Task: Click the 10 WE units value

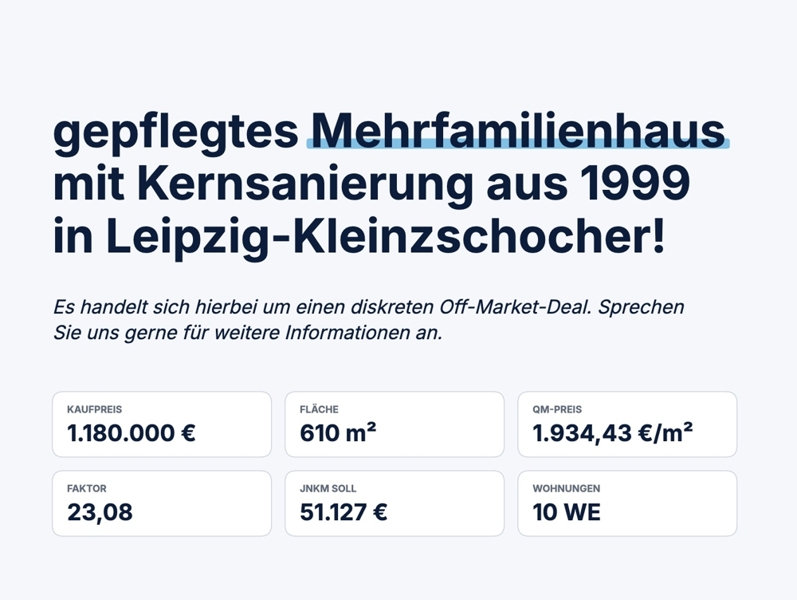Action: point(567,513)
